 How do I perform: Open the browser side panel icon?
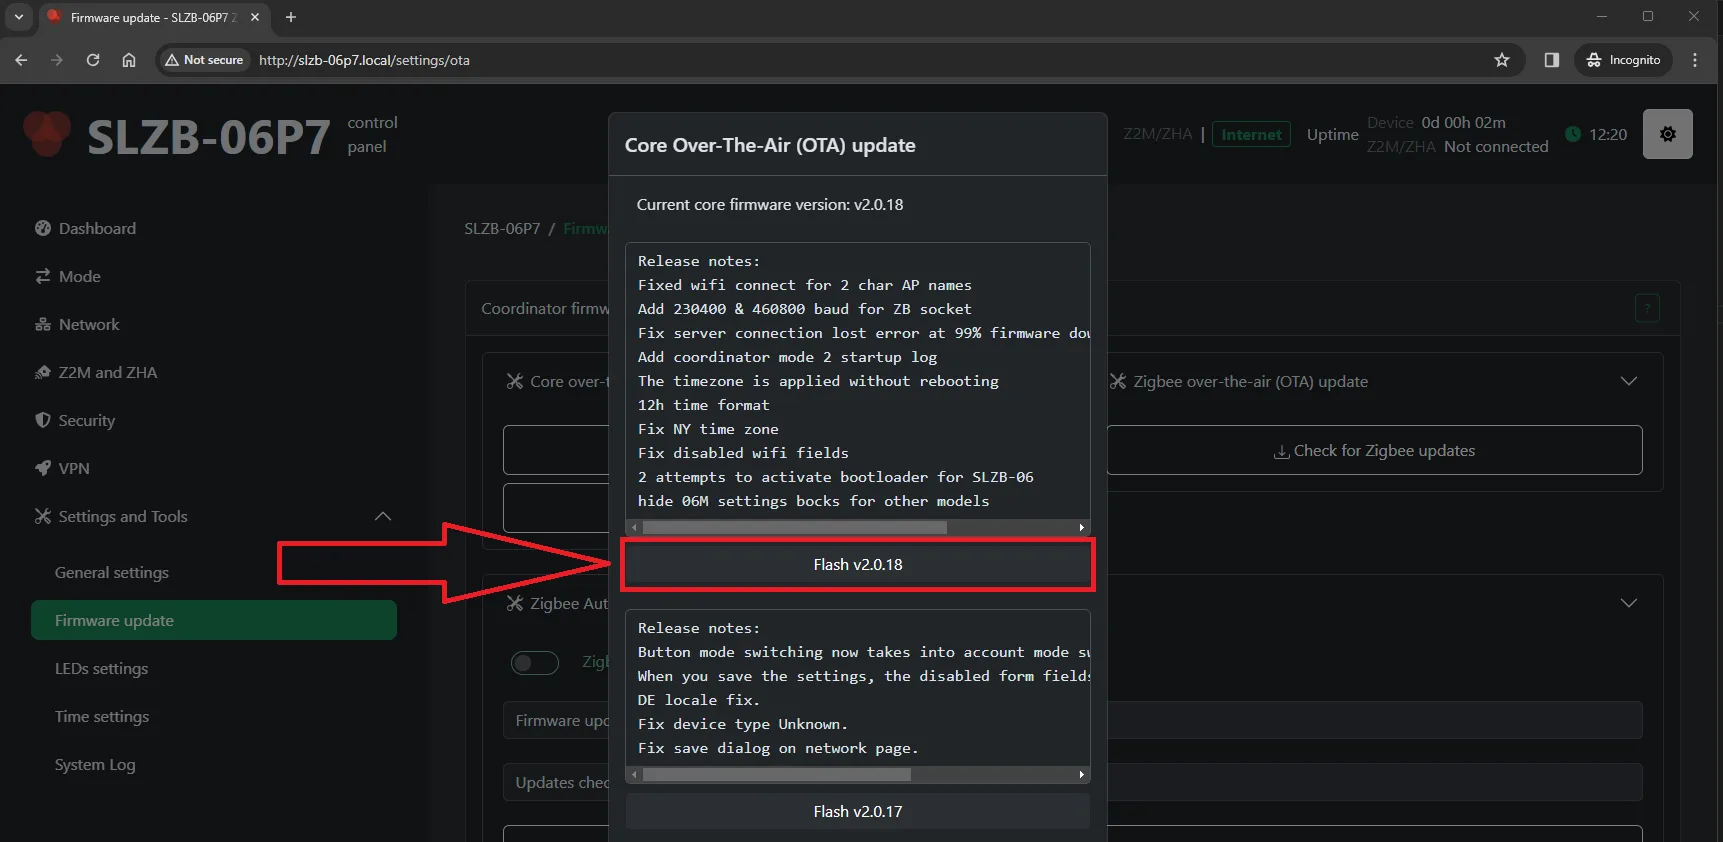point(1551,60)
